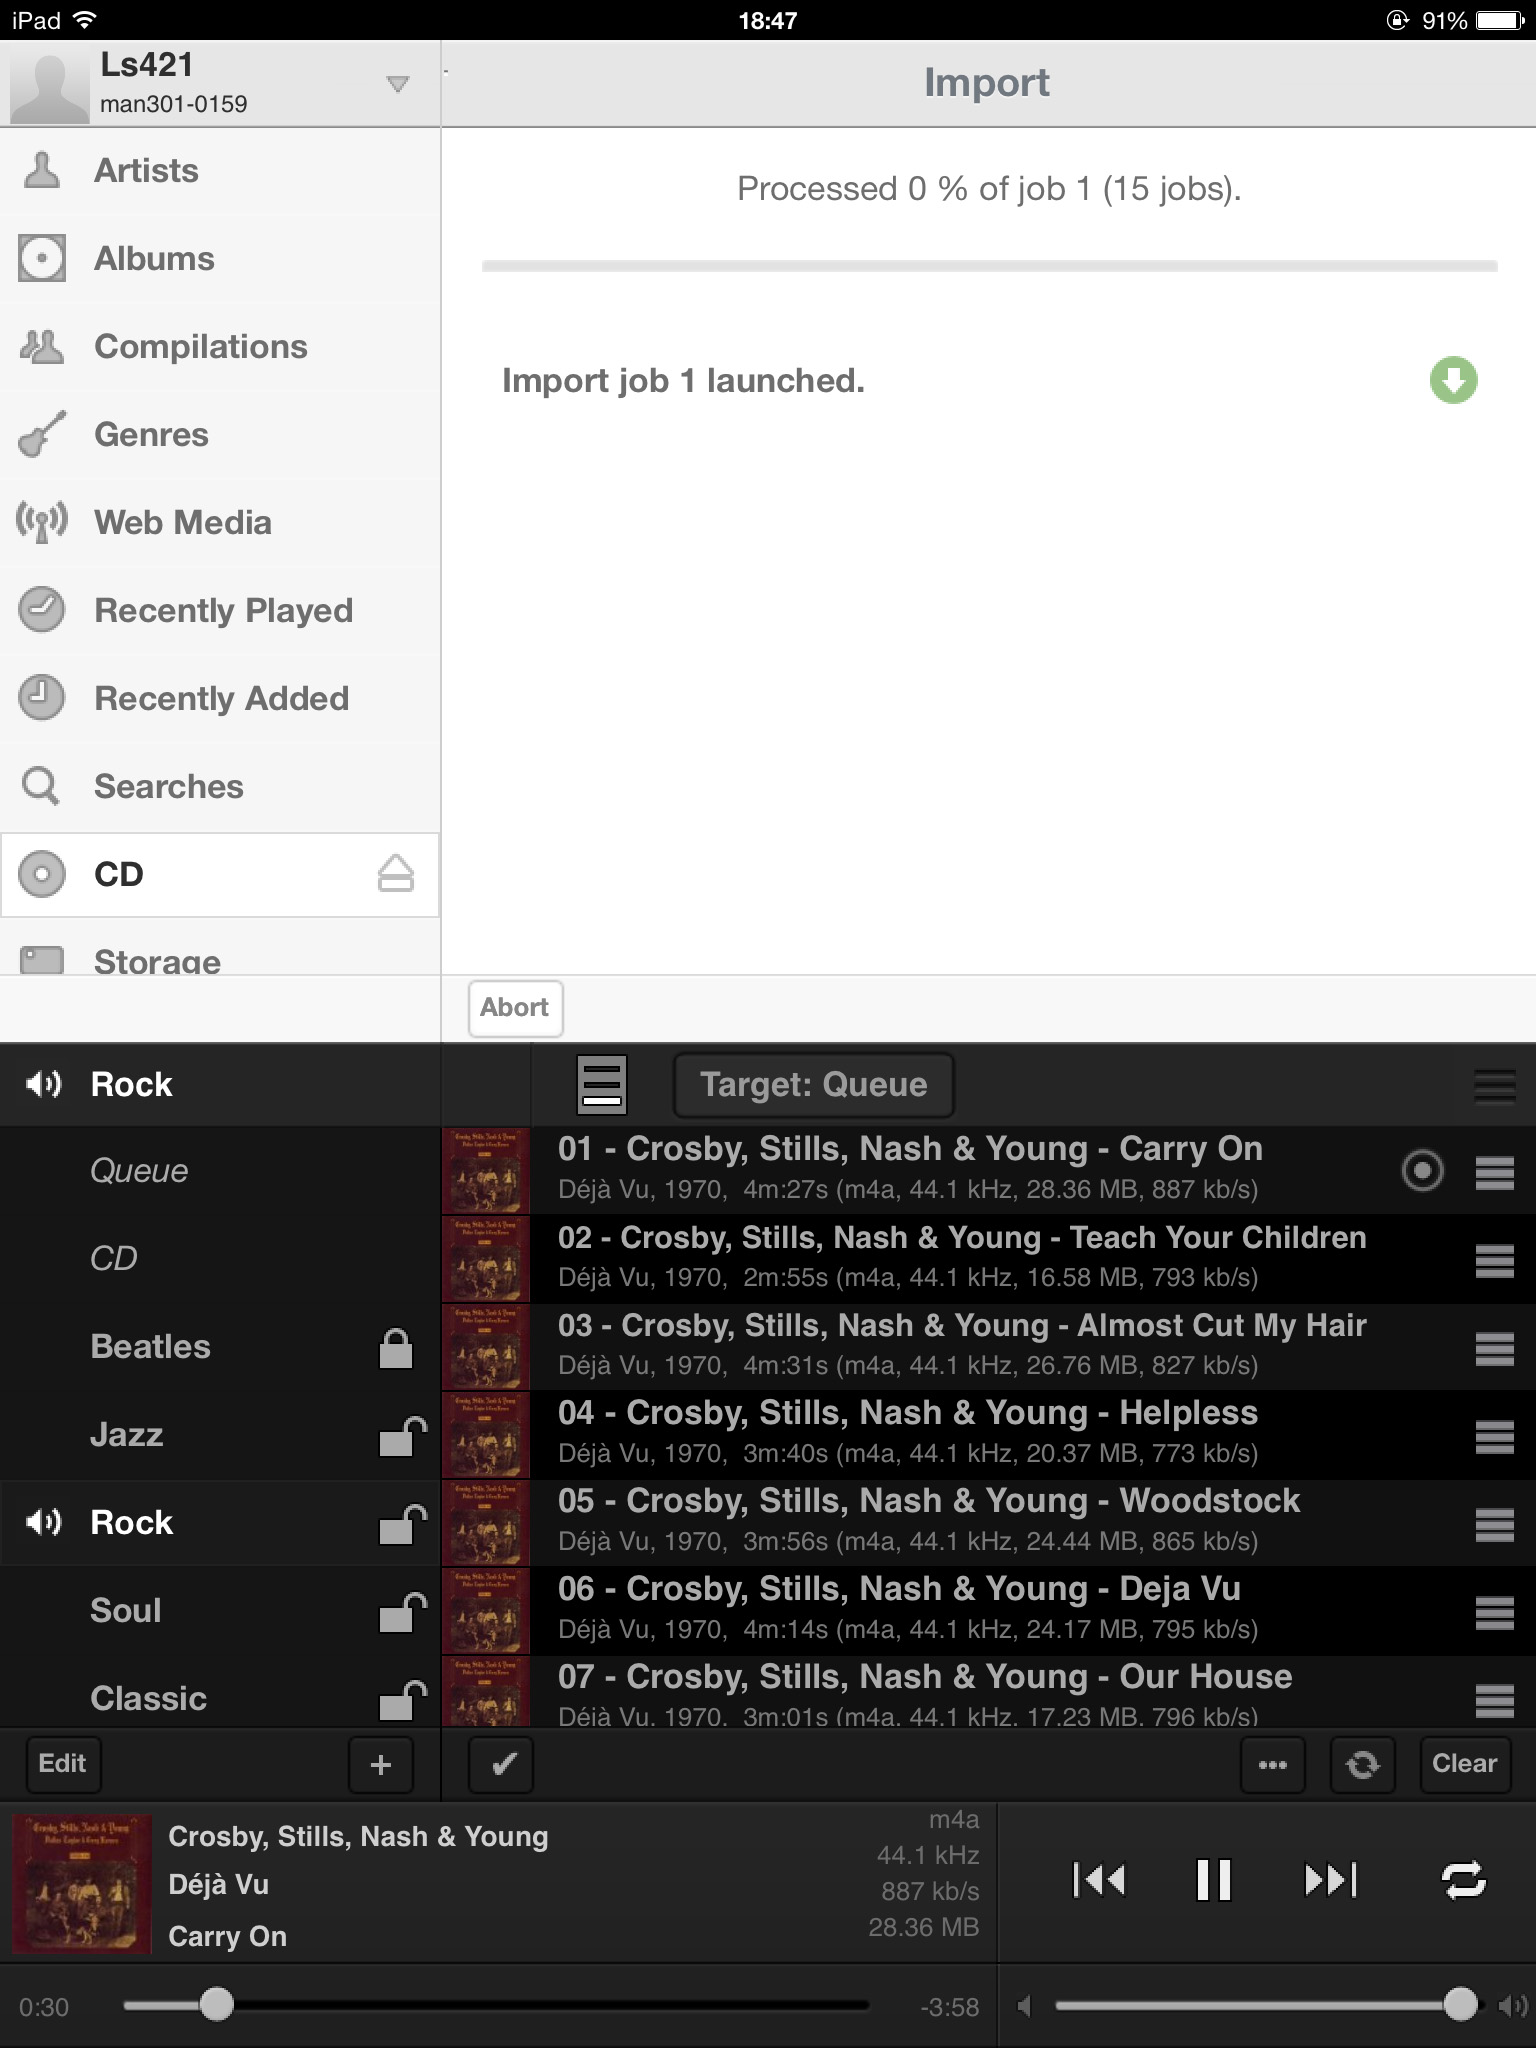
Task: Pause playback
Action: tap(1214, 1880)
